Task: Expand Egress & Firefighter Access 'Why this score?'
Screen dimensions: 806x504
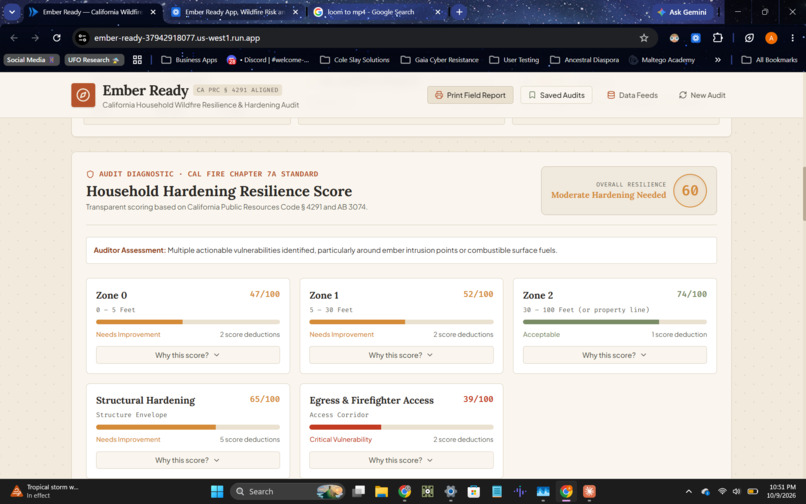Action: point(401,460)
